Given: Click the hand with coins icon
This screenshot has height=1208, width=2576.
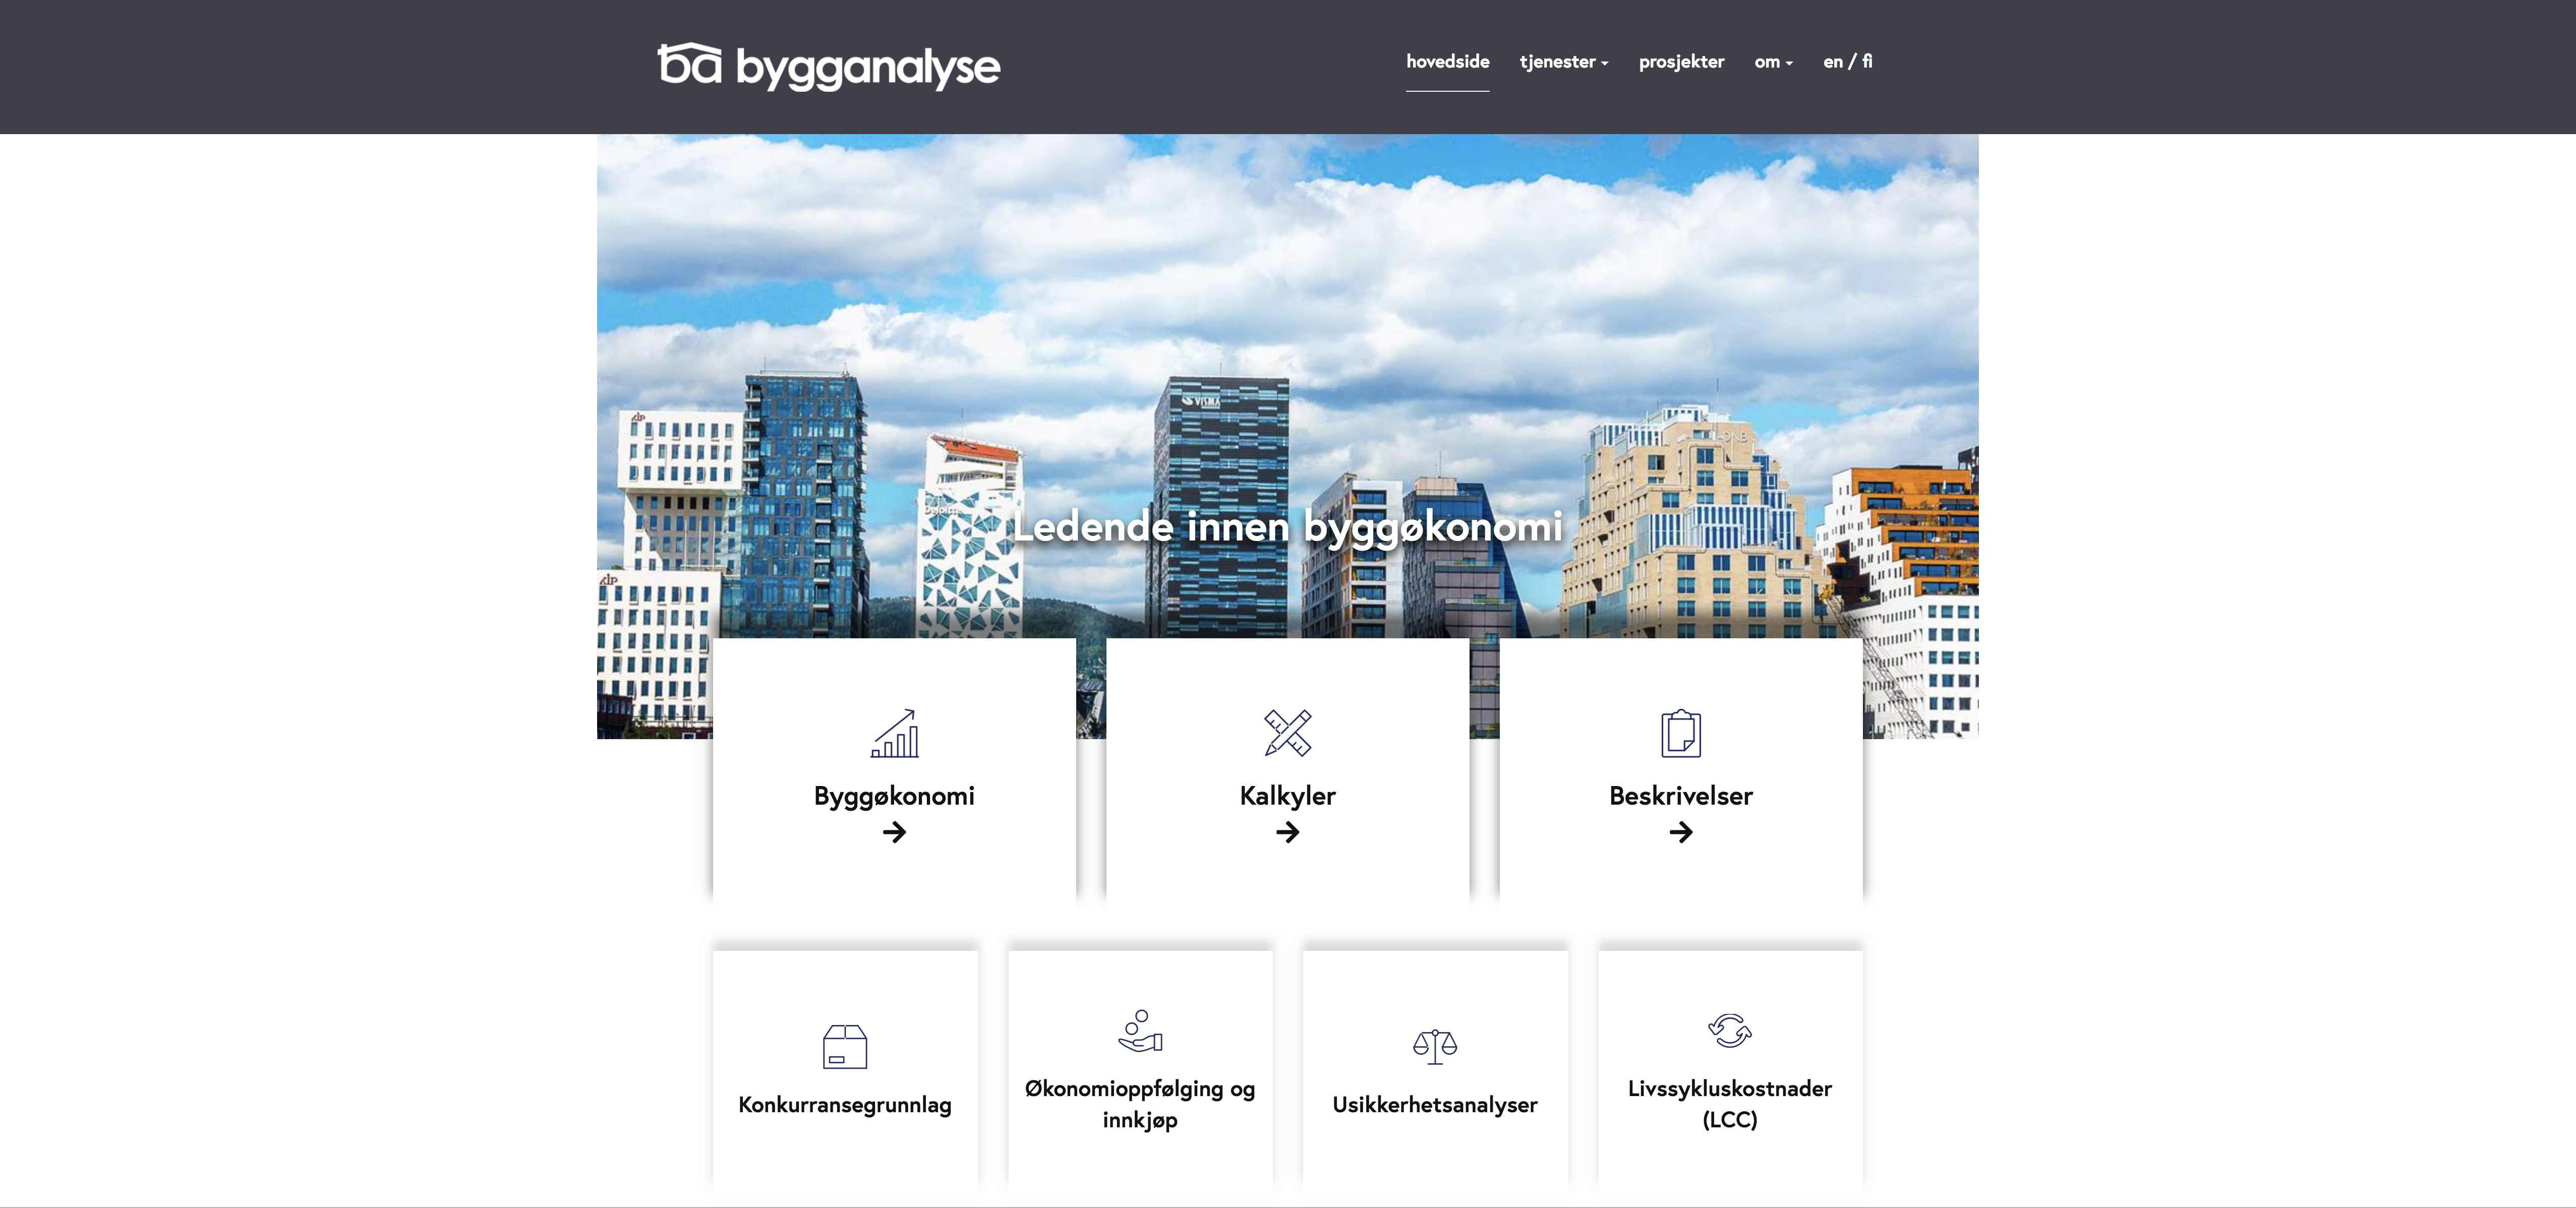Looking at the screenshot, I should 1139,1031.
